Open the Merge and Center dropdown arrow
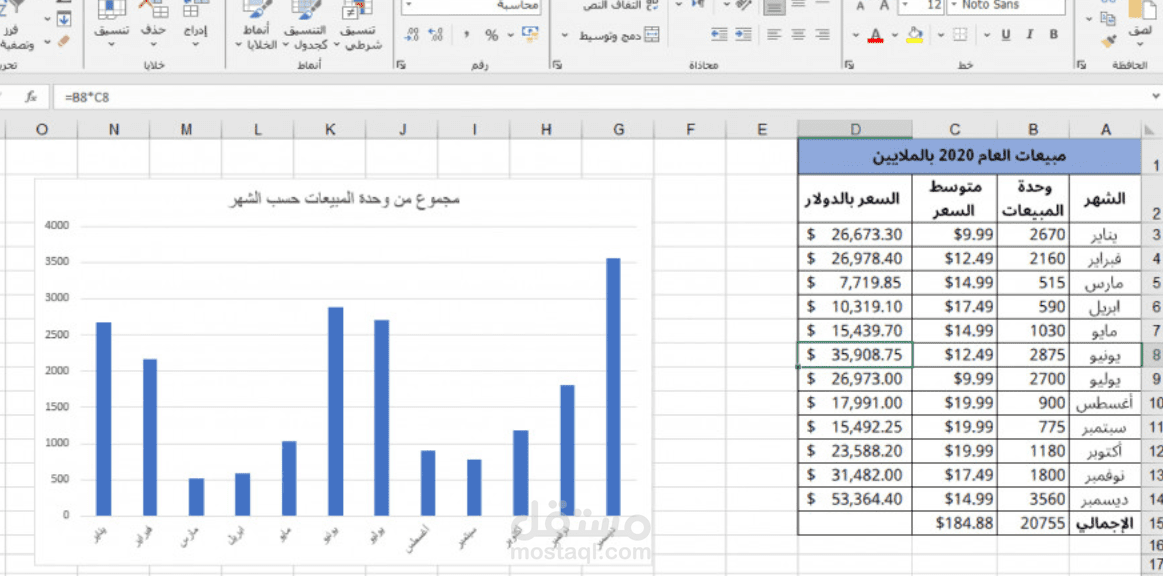The width and height of the screenshot is (1163, 576). coord(565,35)
